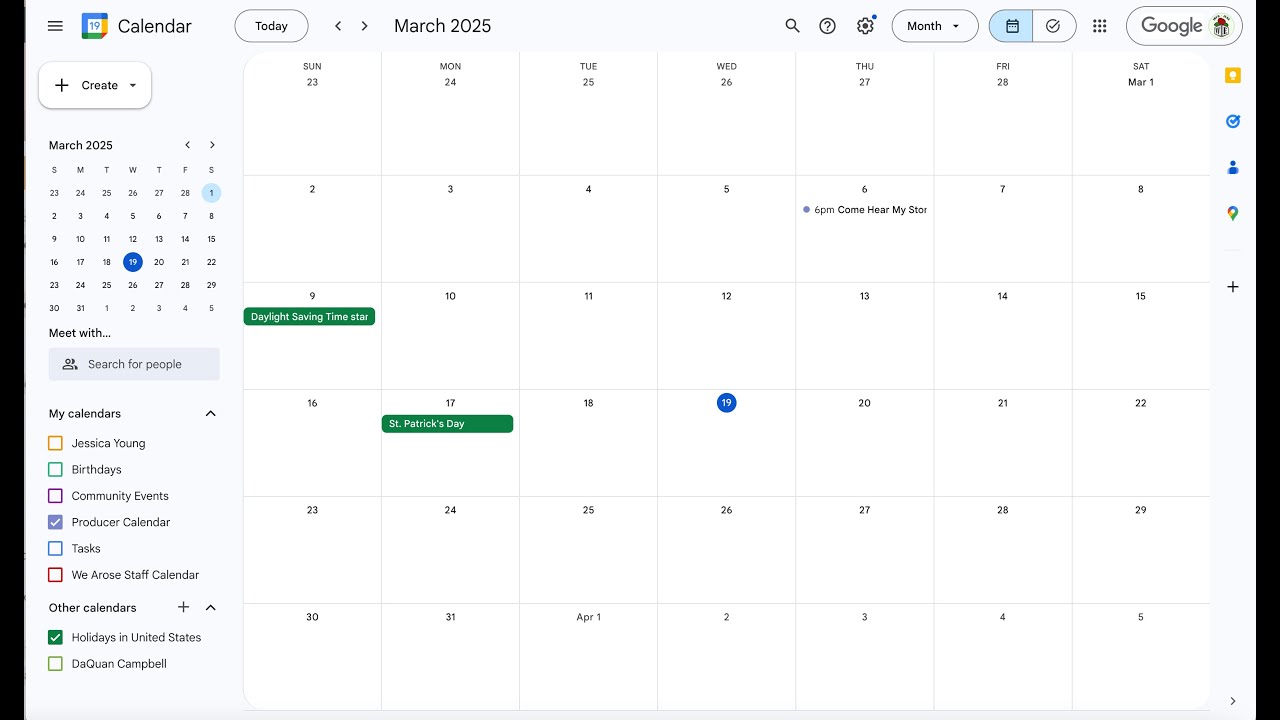Get add-ons plus icon in side panel

click(1233, 287)
